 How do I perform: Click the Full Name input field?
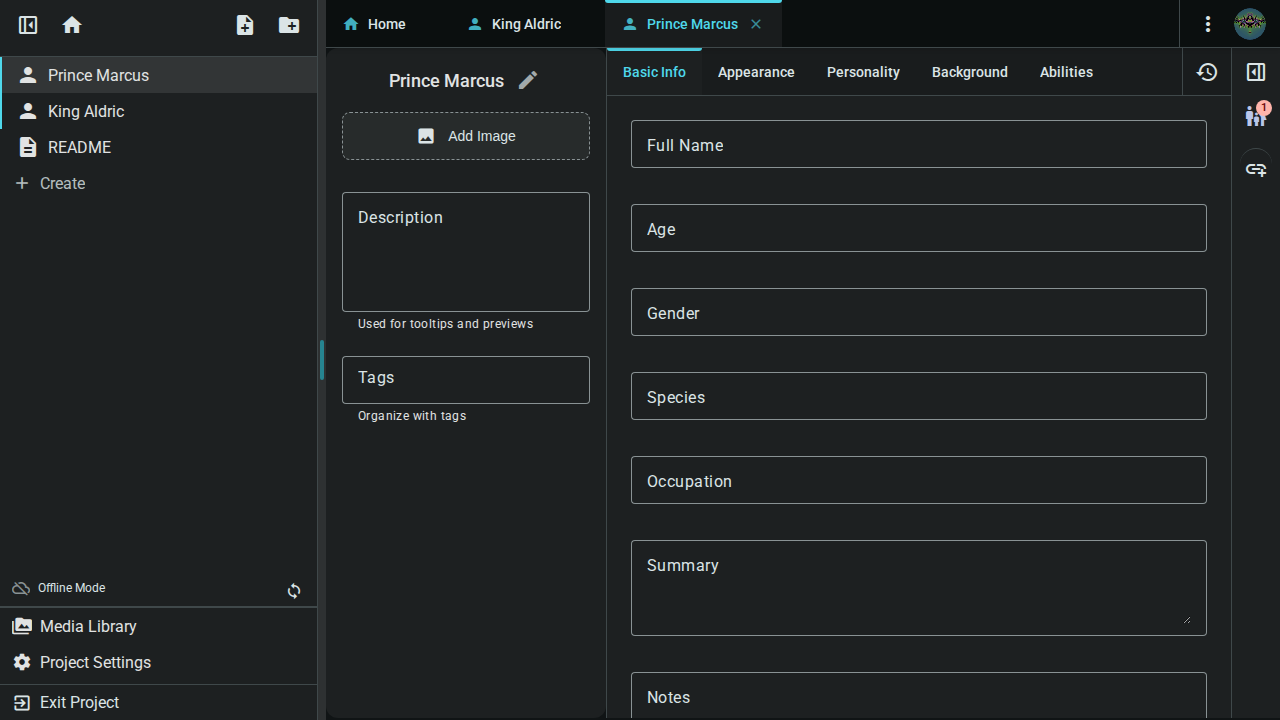tap(918, 145)
